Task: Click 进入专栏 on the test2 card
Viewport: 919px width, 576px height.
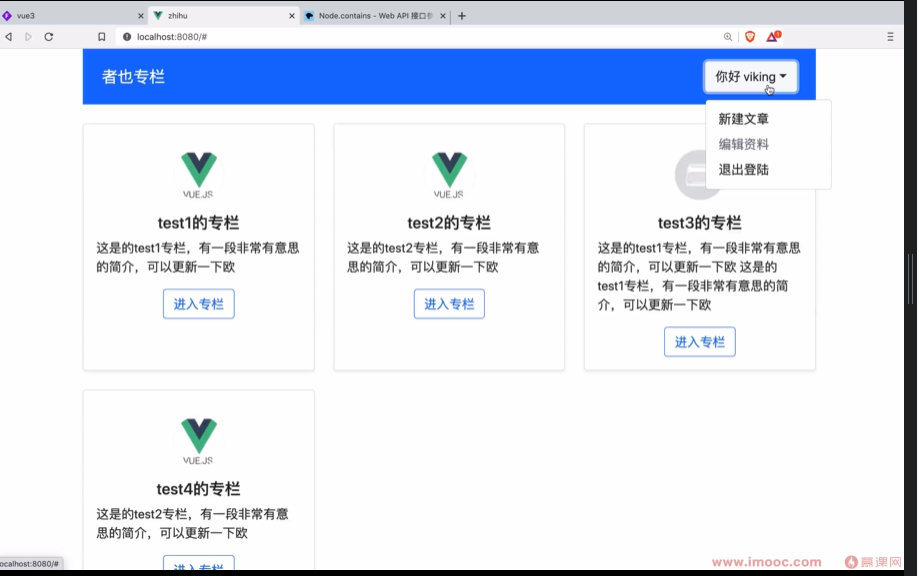Action: tap(449, 304)
